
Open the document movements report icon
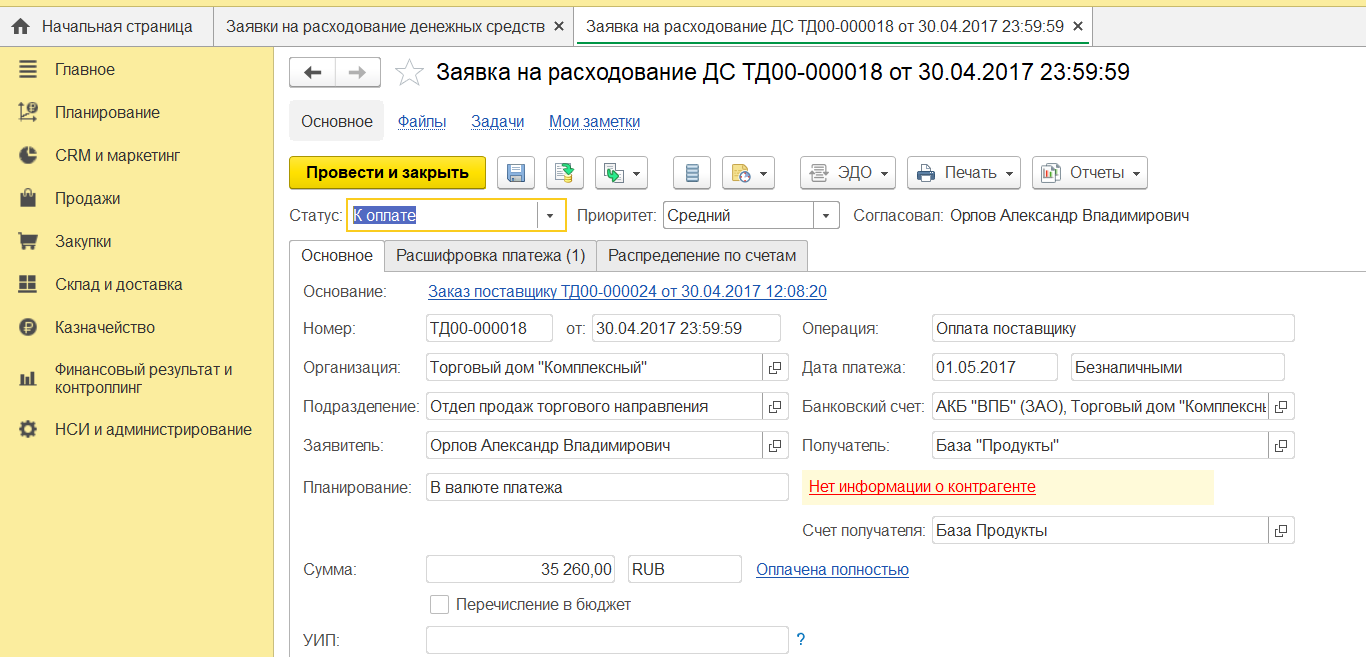tap(692, 173)
